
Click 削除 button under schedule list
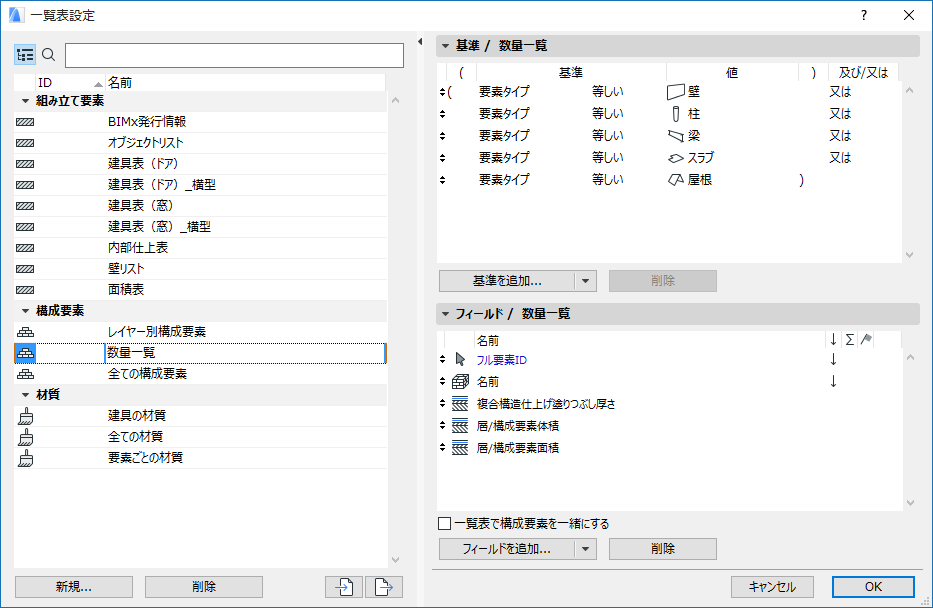tap(204, 587)
